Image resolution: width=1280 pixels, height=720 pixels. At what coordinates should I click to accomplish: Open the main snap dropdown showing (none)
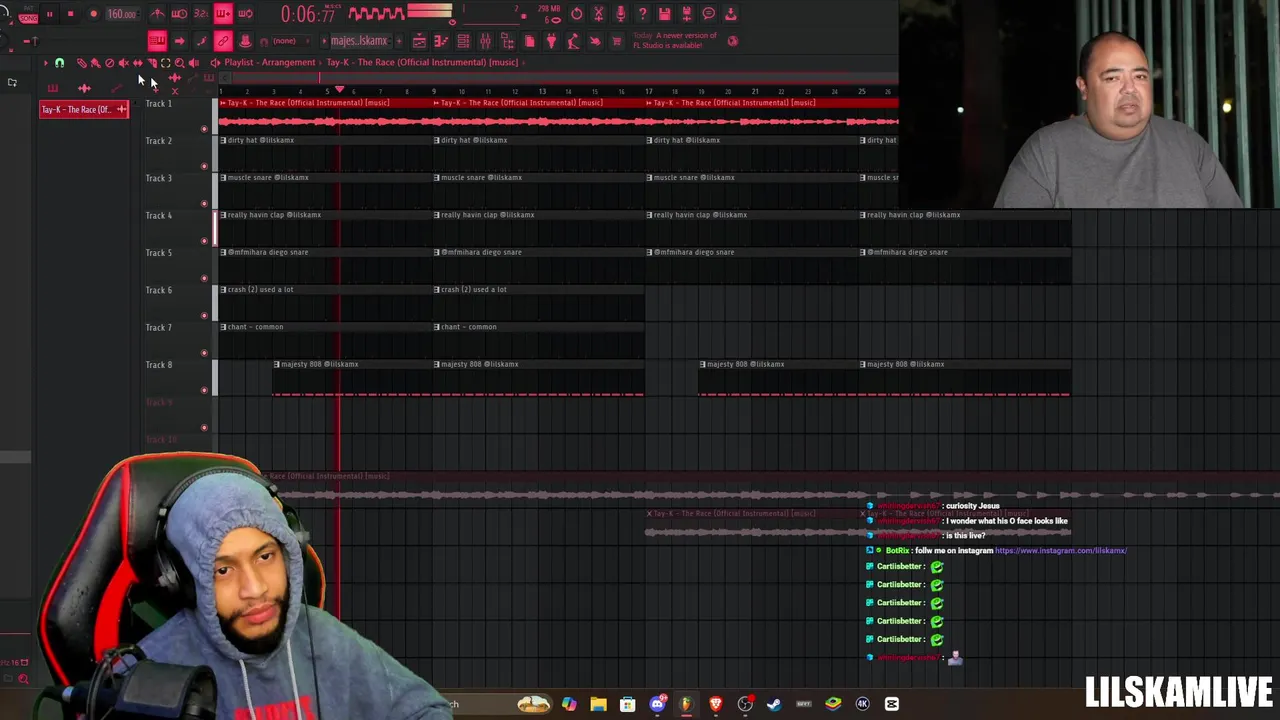tap(290, 41)
